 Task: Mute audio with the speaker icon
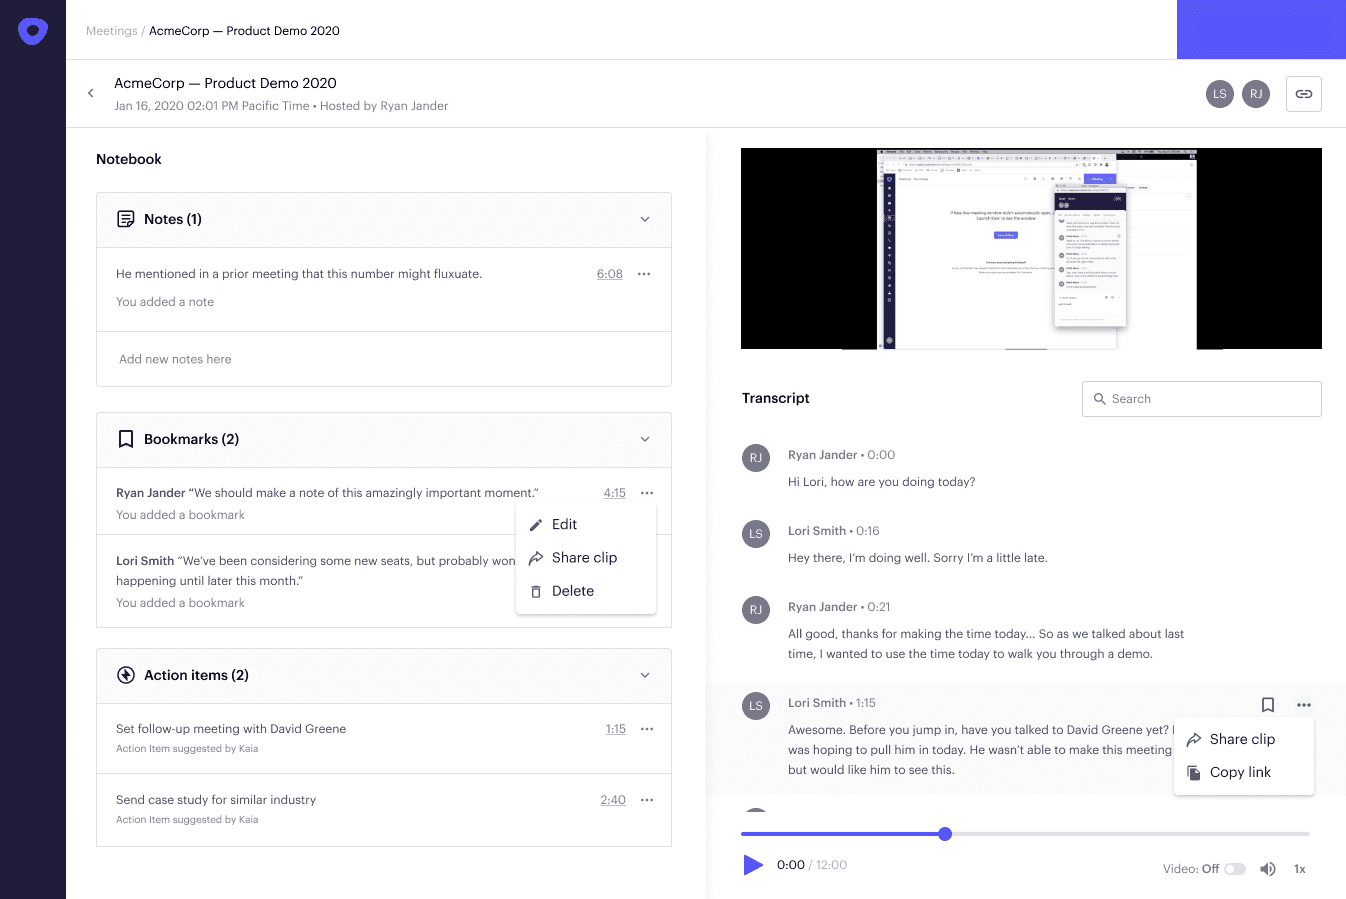(1267, 869)
